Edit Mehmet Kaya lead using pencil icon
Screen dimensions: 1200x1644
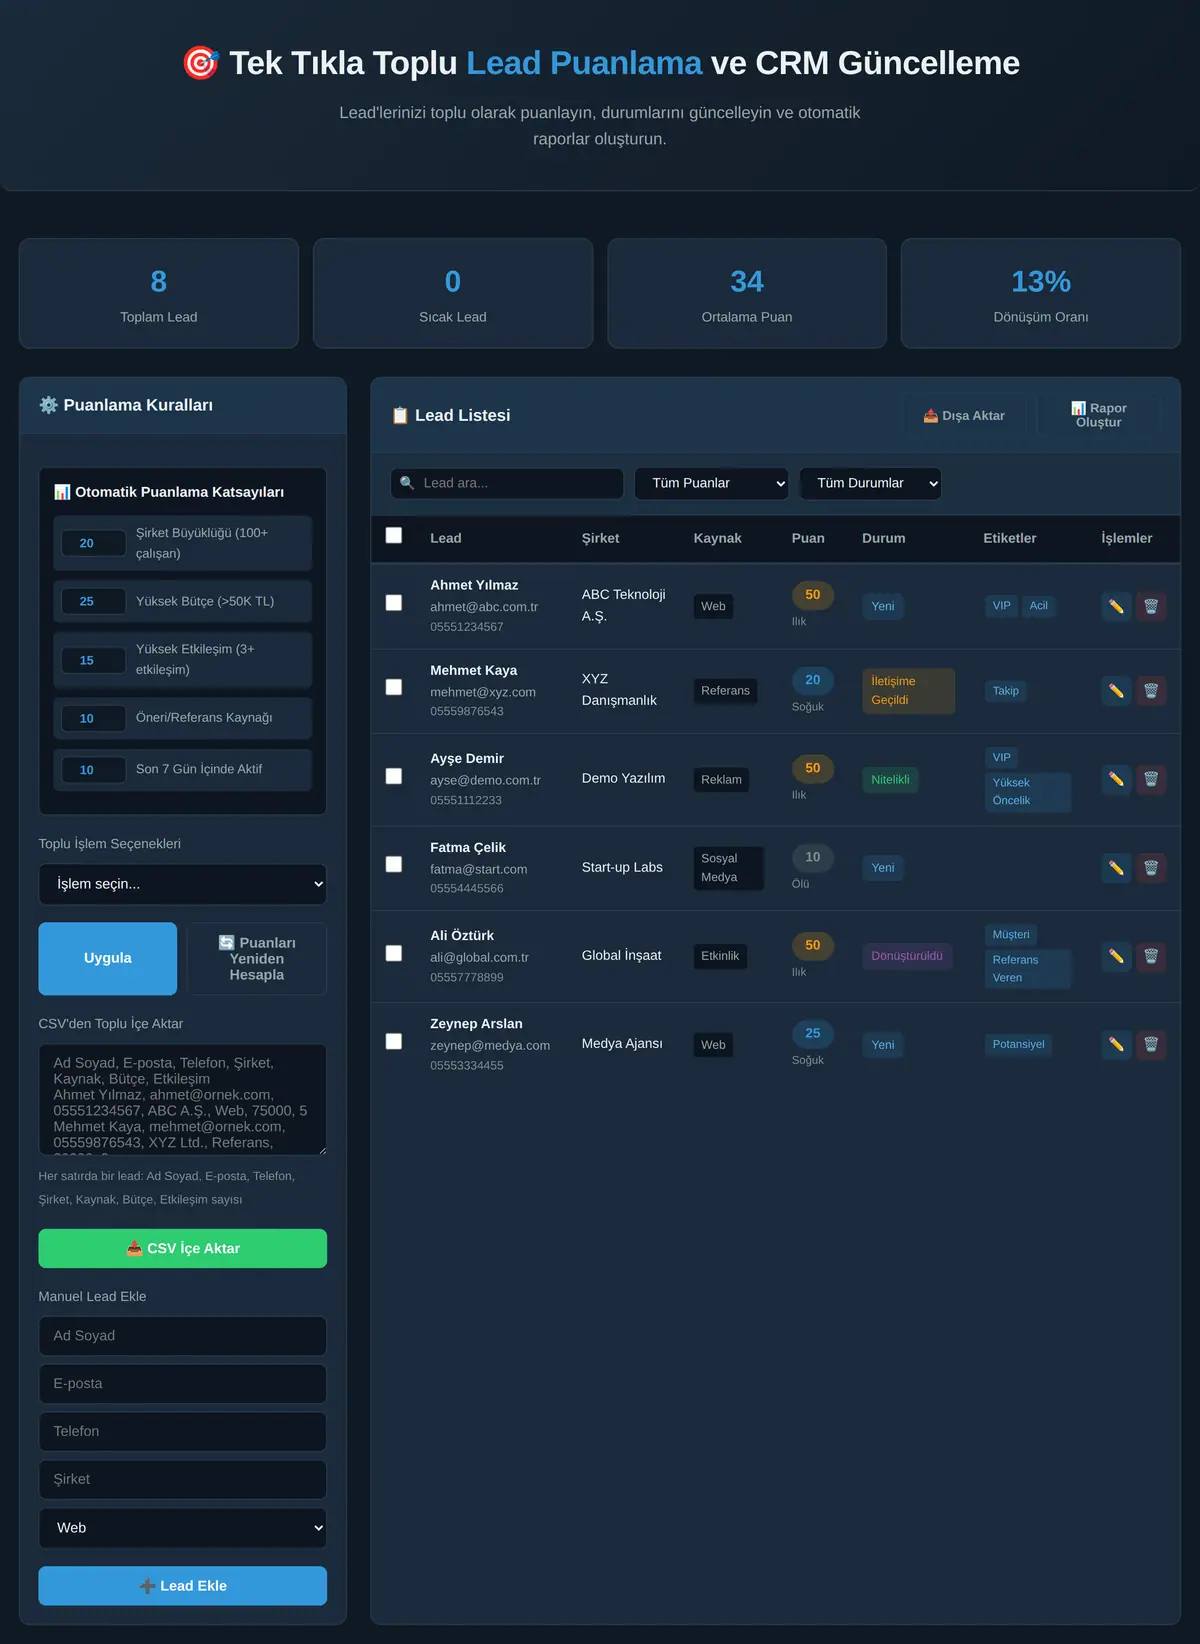click(1116, 691)
